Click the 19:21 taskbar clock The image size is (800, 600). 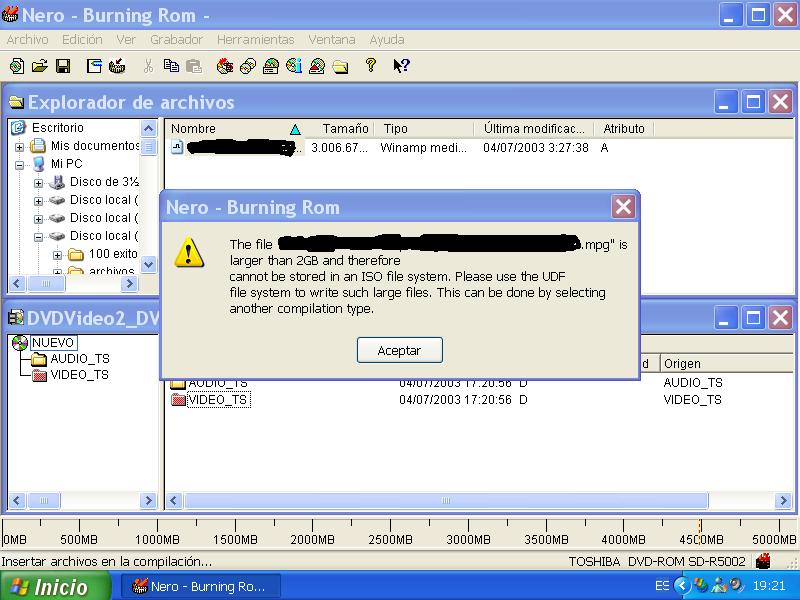point(769,586)
